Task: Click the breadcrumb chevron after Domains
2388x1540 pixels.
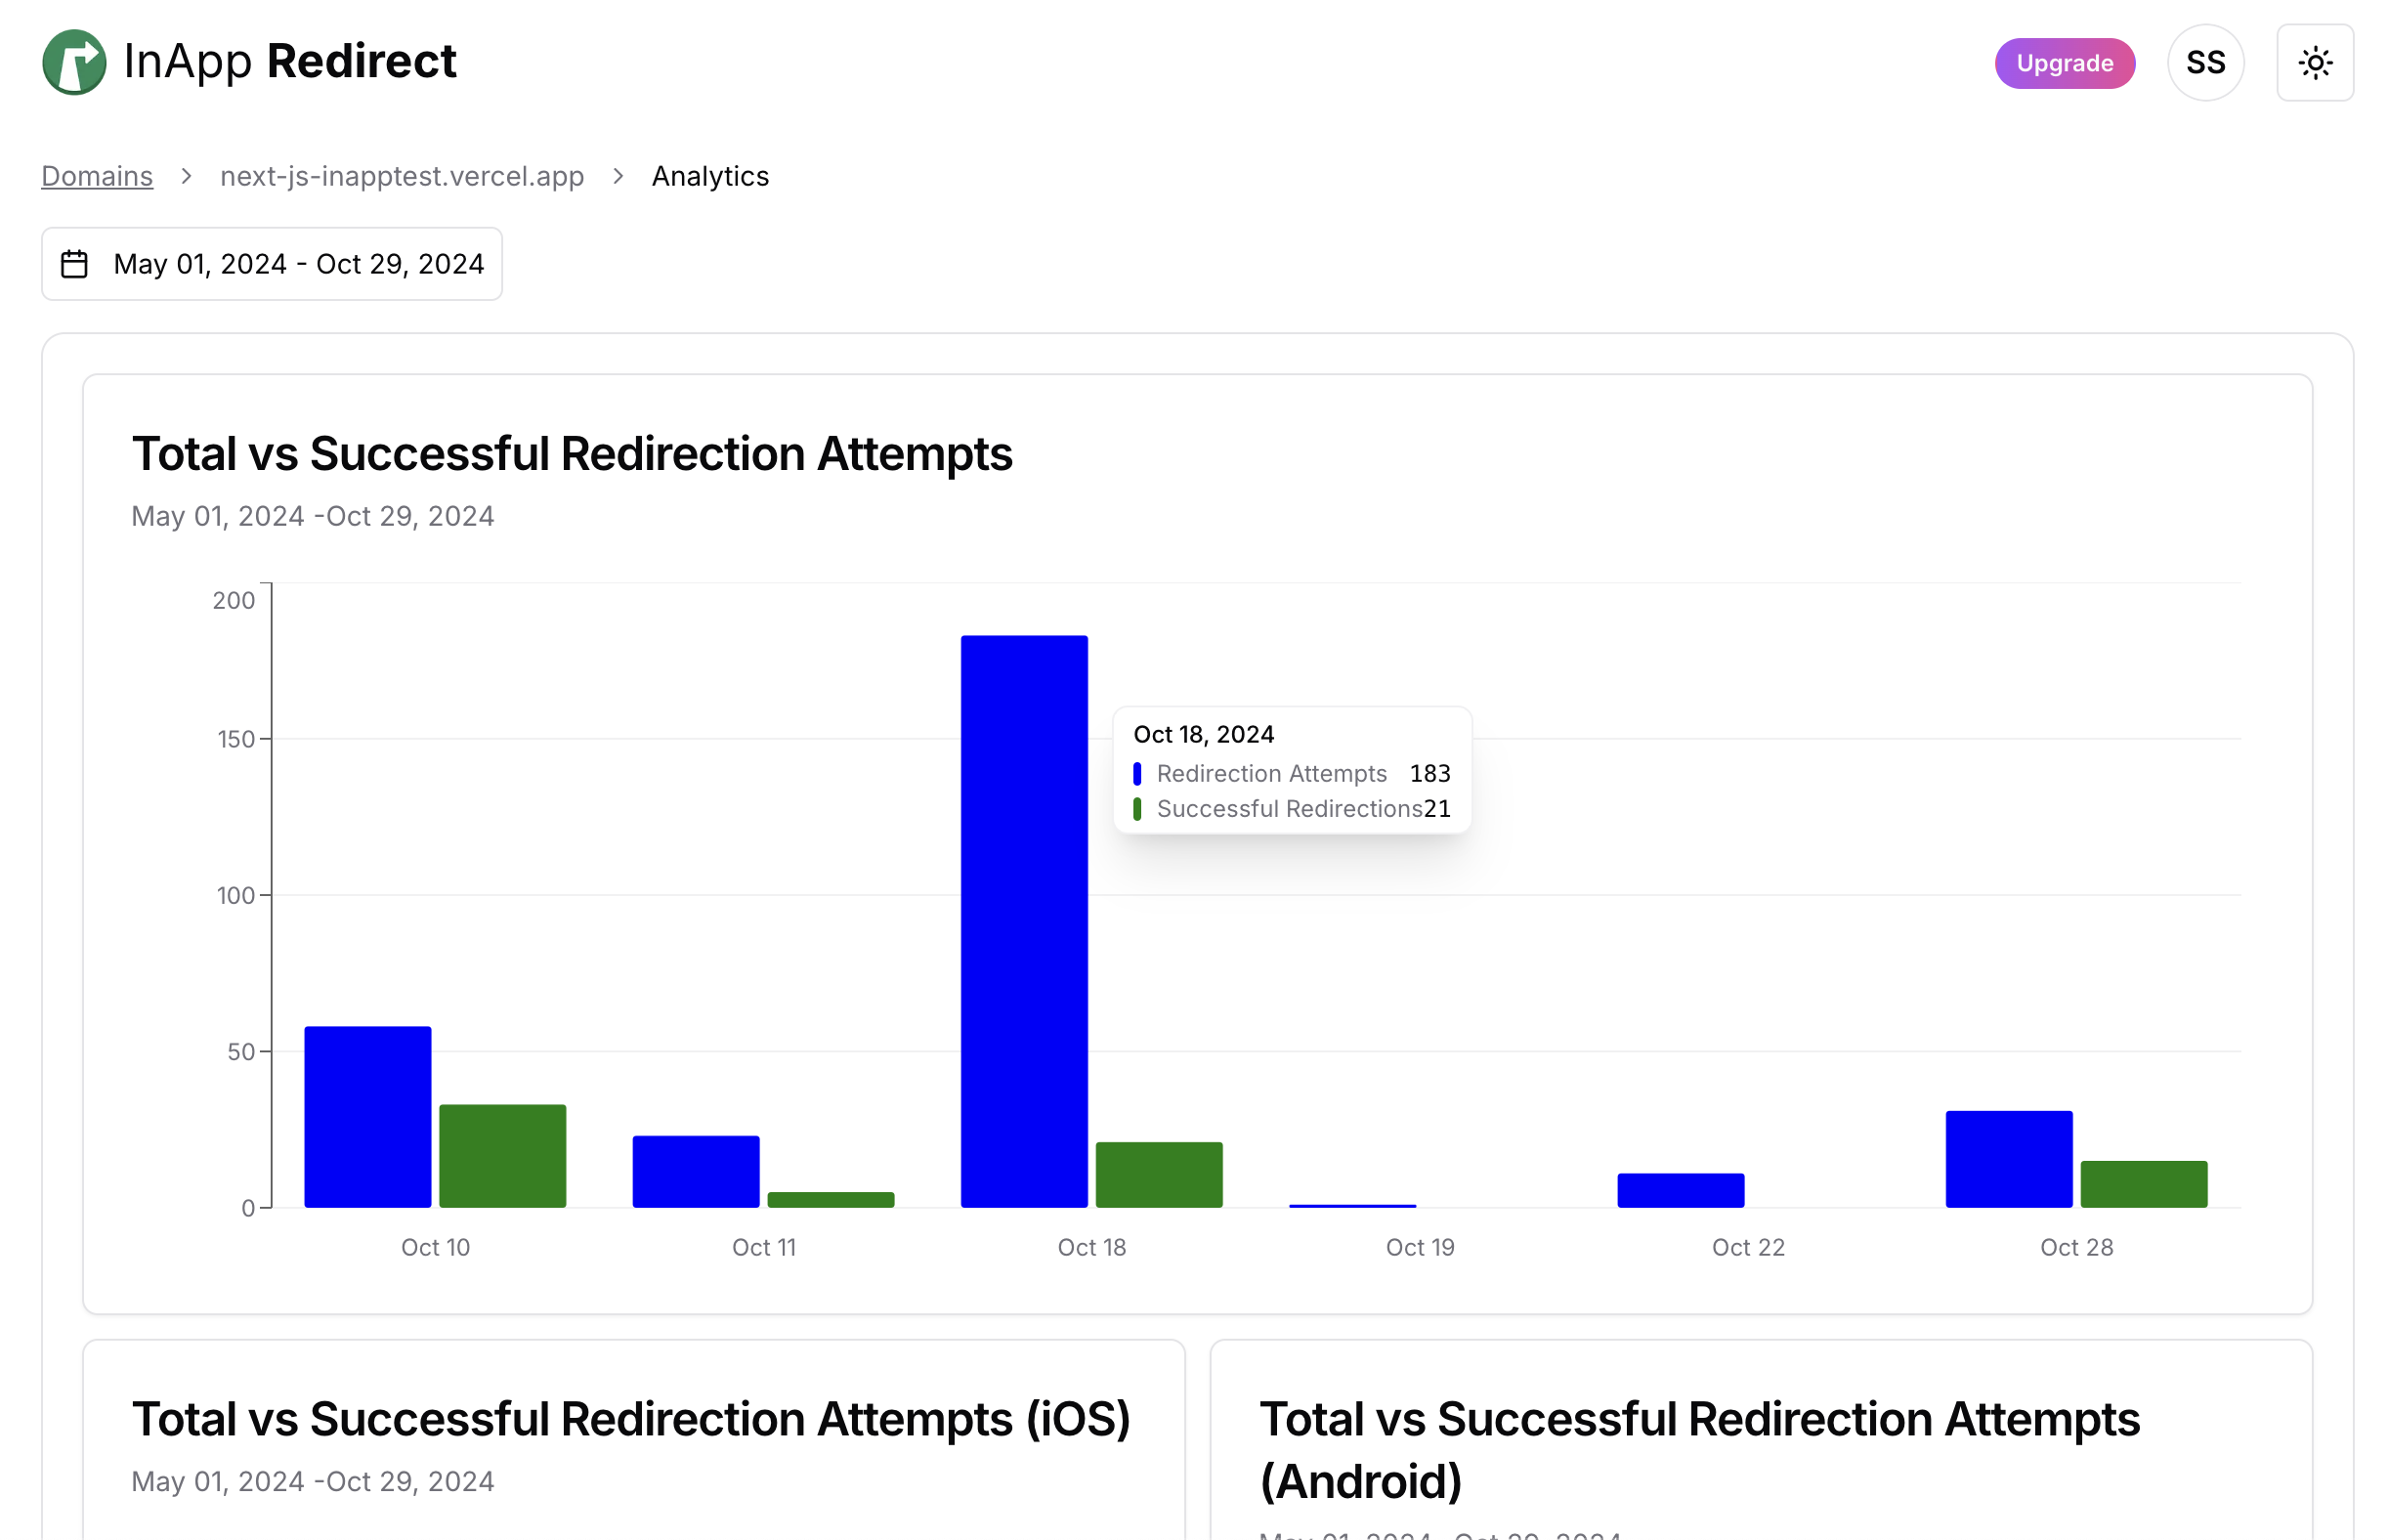Action: (x=186, y=176)
